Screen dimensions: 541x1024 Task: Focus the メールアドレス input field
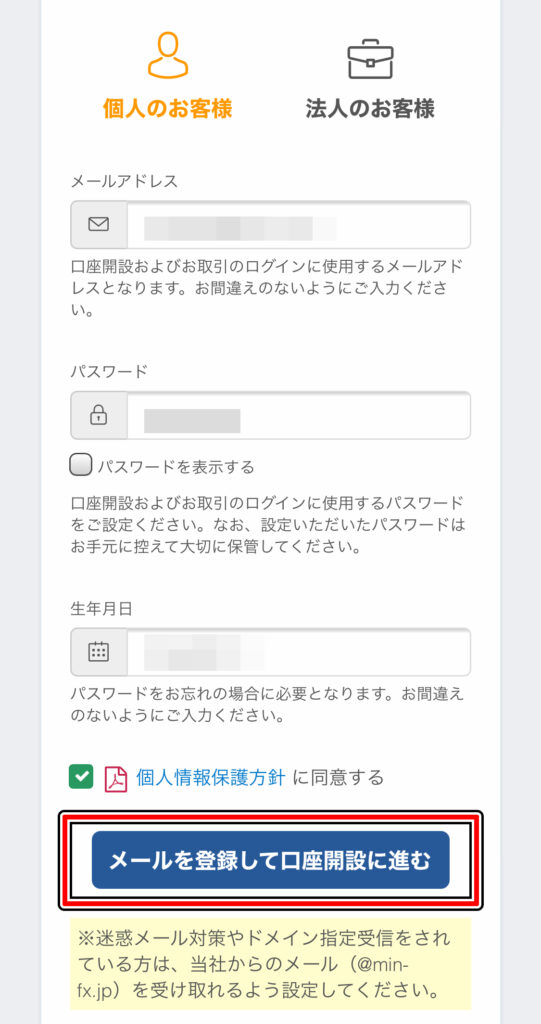coord(299,225)
